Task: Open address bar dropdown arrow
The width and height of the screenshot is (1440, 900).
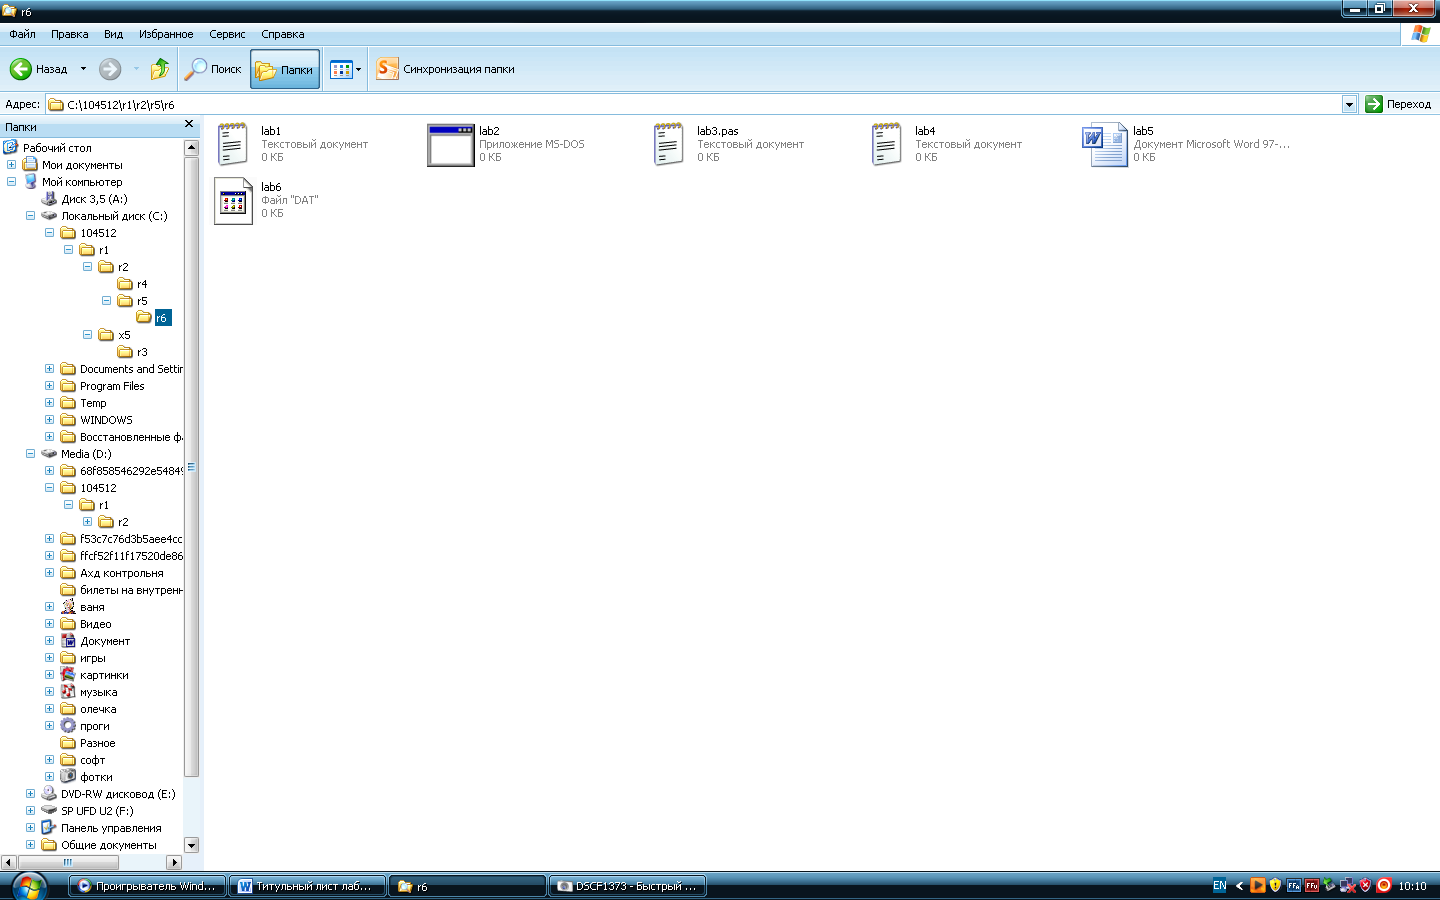Action: (x=1349, y=104)
